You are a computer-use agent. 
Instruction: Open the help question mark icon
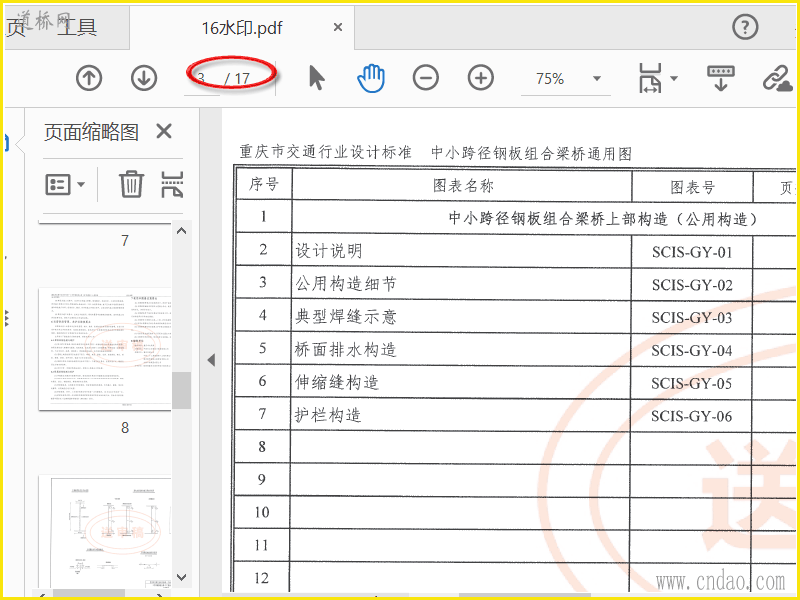point(745,27)
